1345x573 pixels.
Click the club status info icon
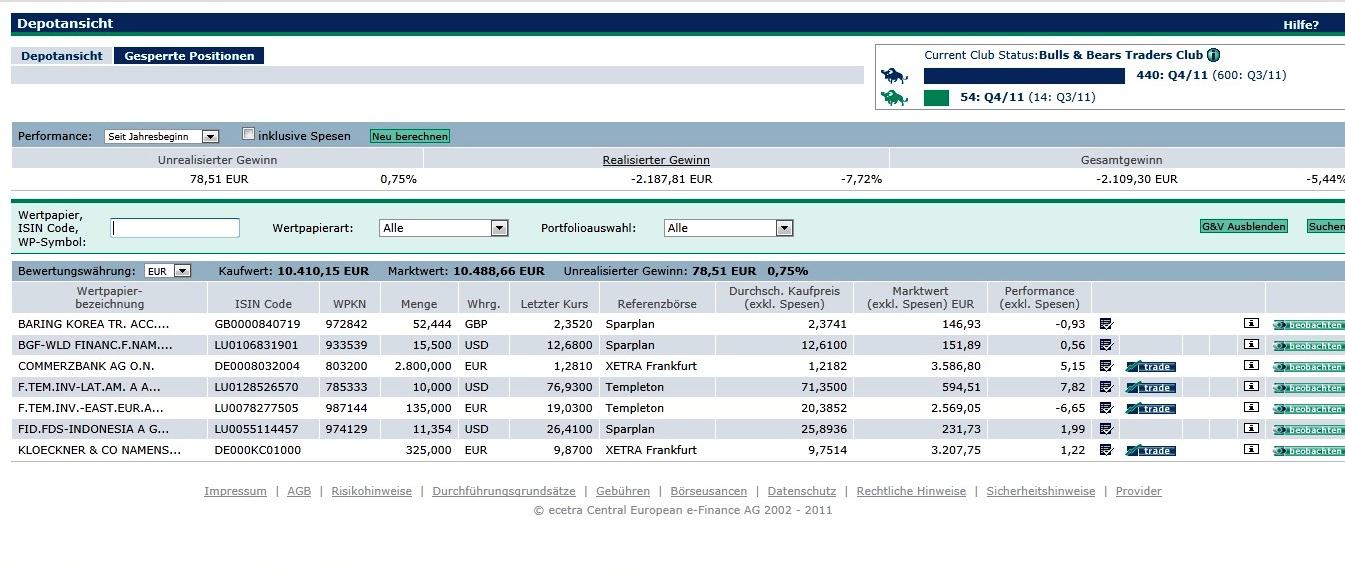coord(1213,56)
